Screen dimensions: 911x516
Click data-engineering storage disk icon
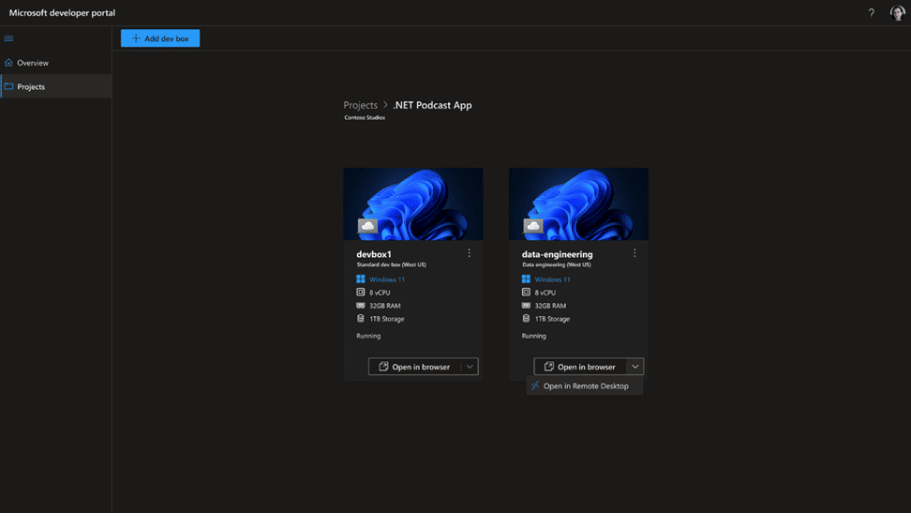pos(526,318)
